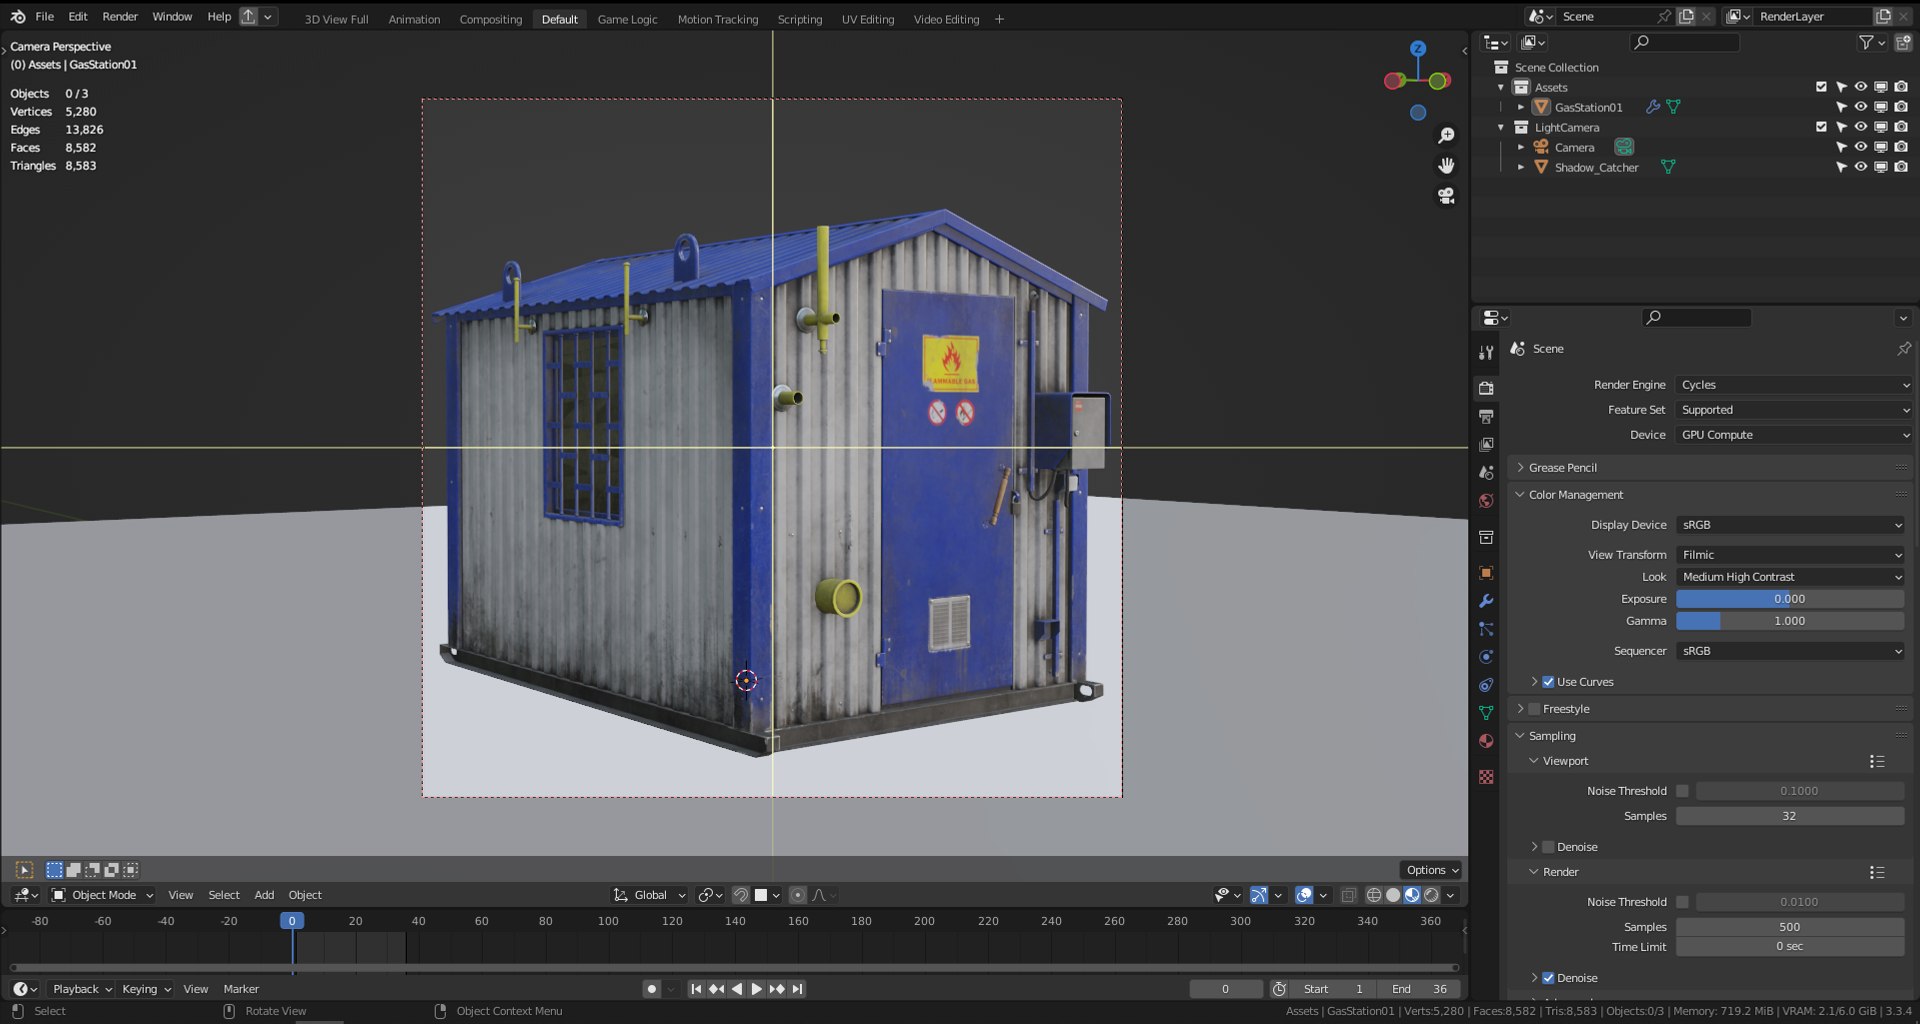The width and height of the screenshot is (1920, 1024).
Task: Switch to the UV Editing workspace tab
Action: pos(867,19)
